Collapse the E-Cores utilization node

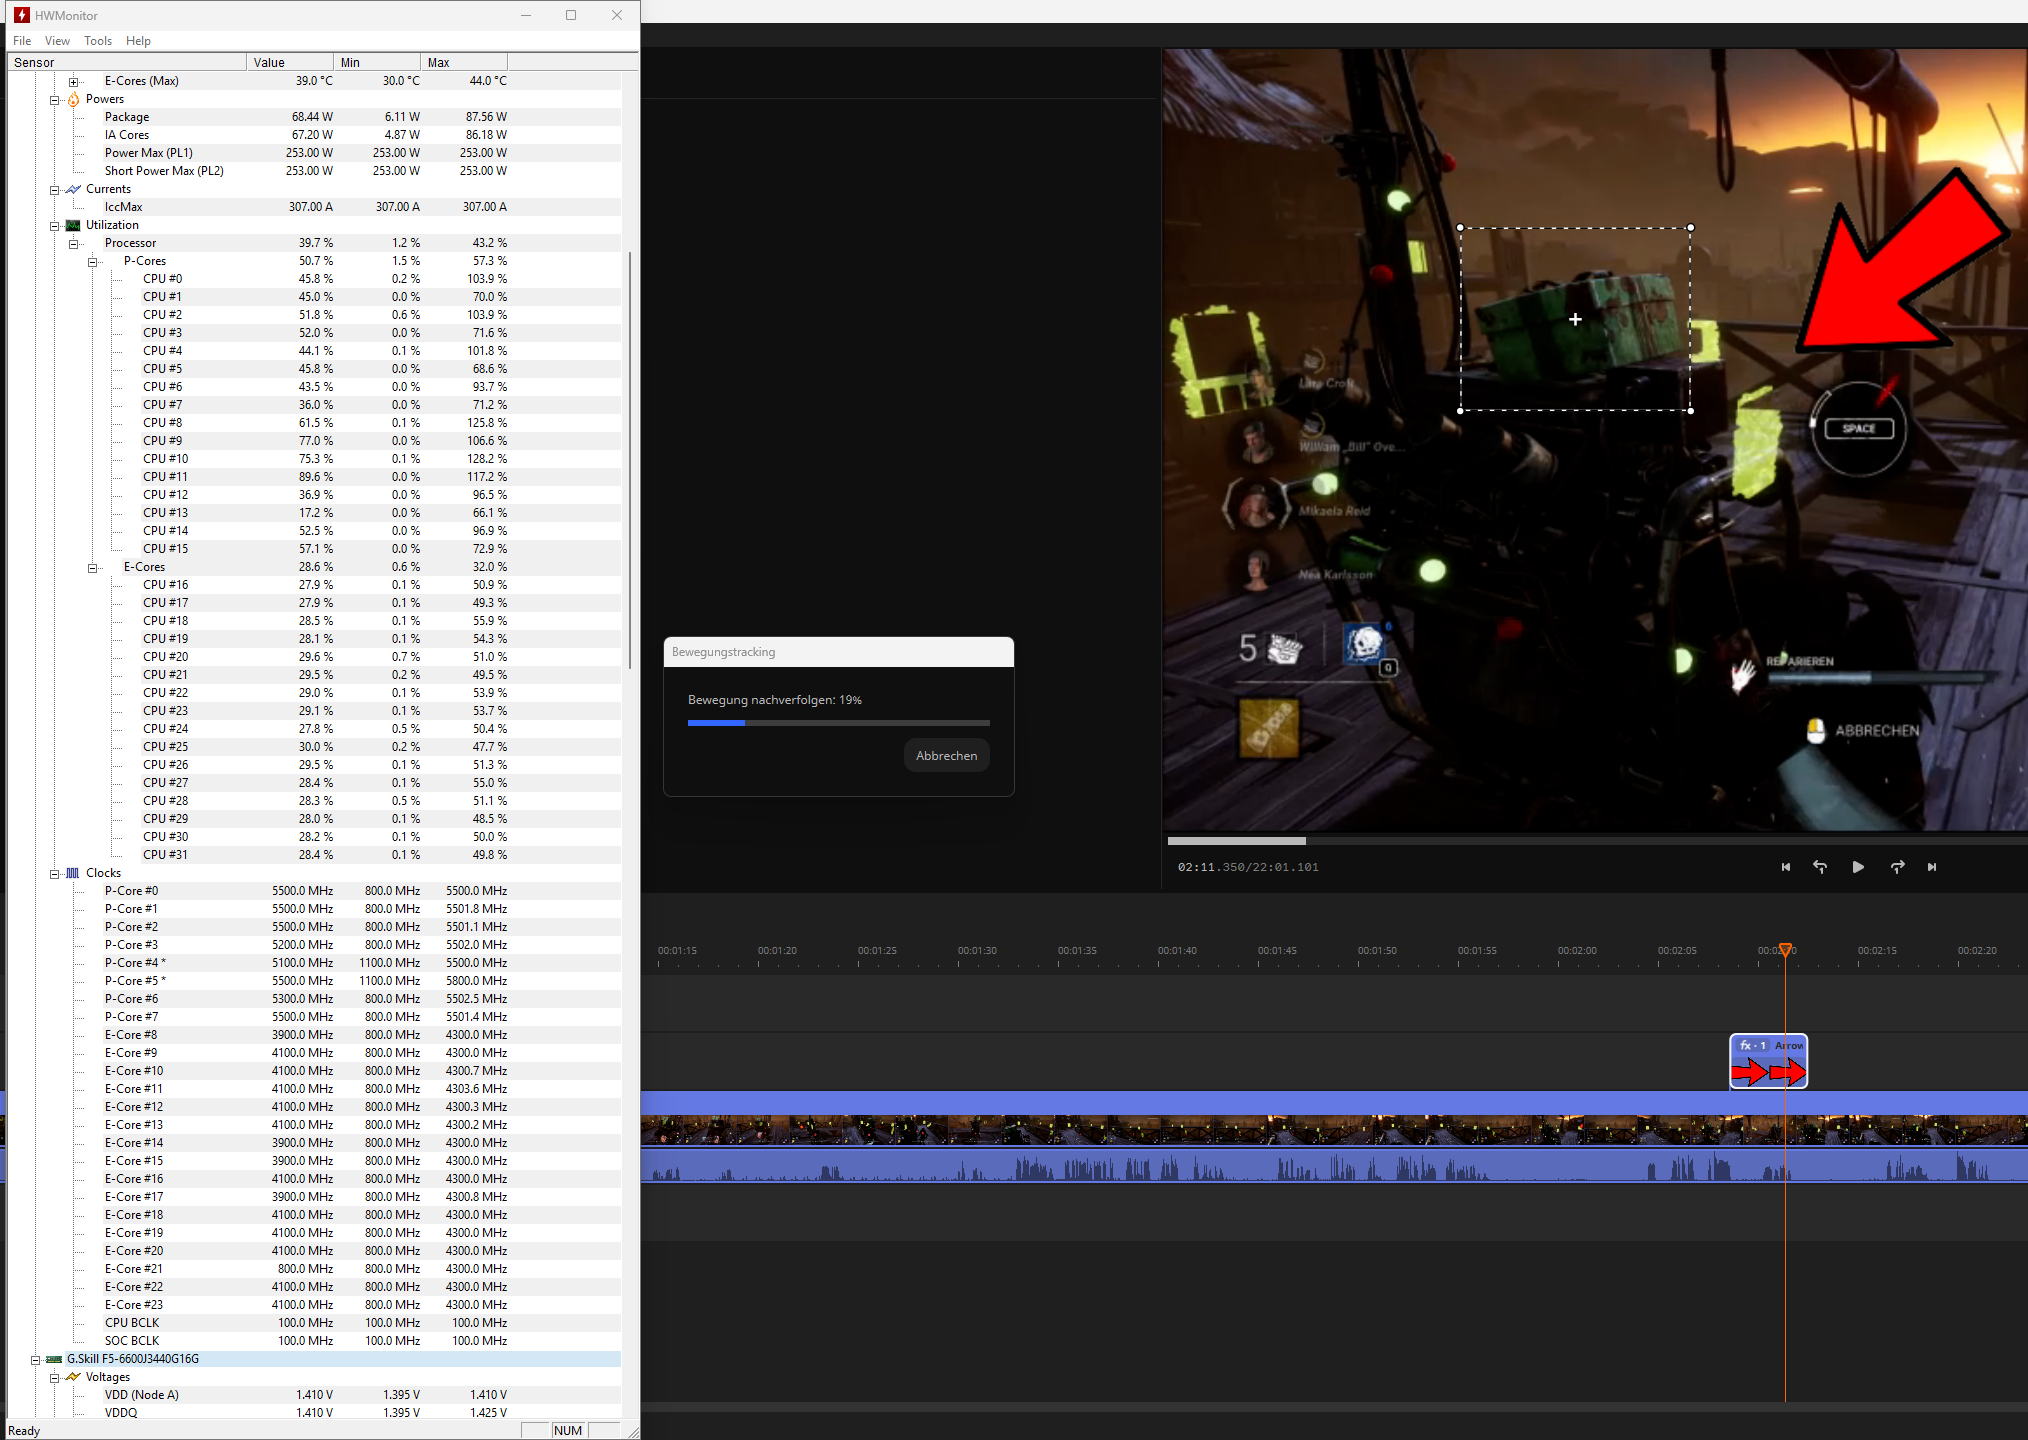(92, 568)
